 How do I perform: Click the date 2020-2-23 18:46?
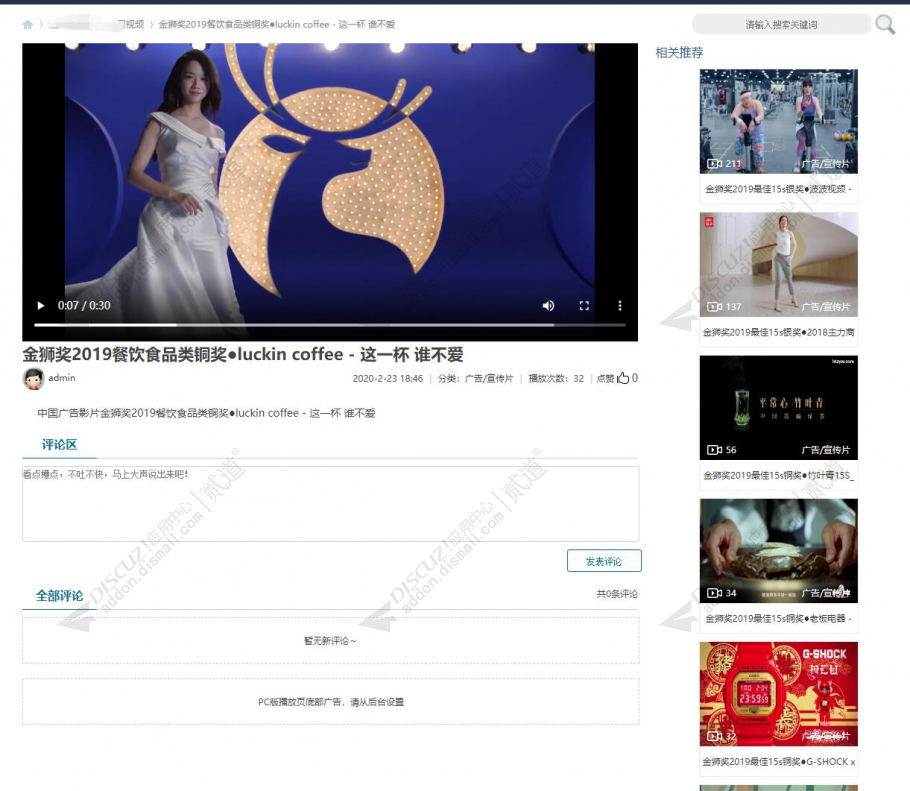(388, 378)
